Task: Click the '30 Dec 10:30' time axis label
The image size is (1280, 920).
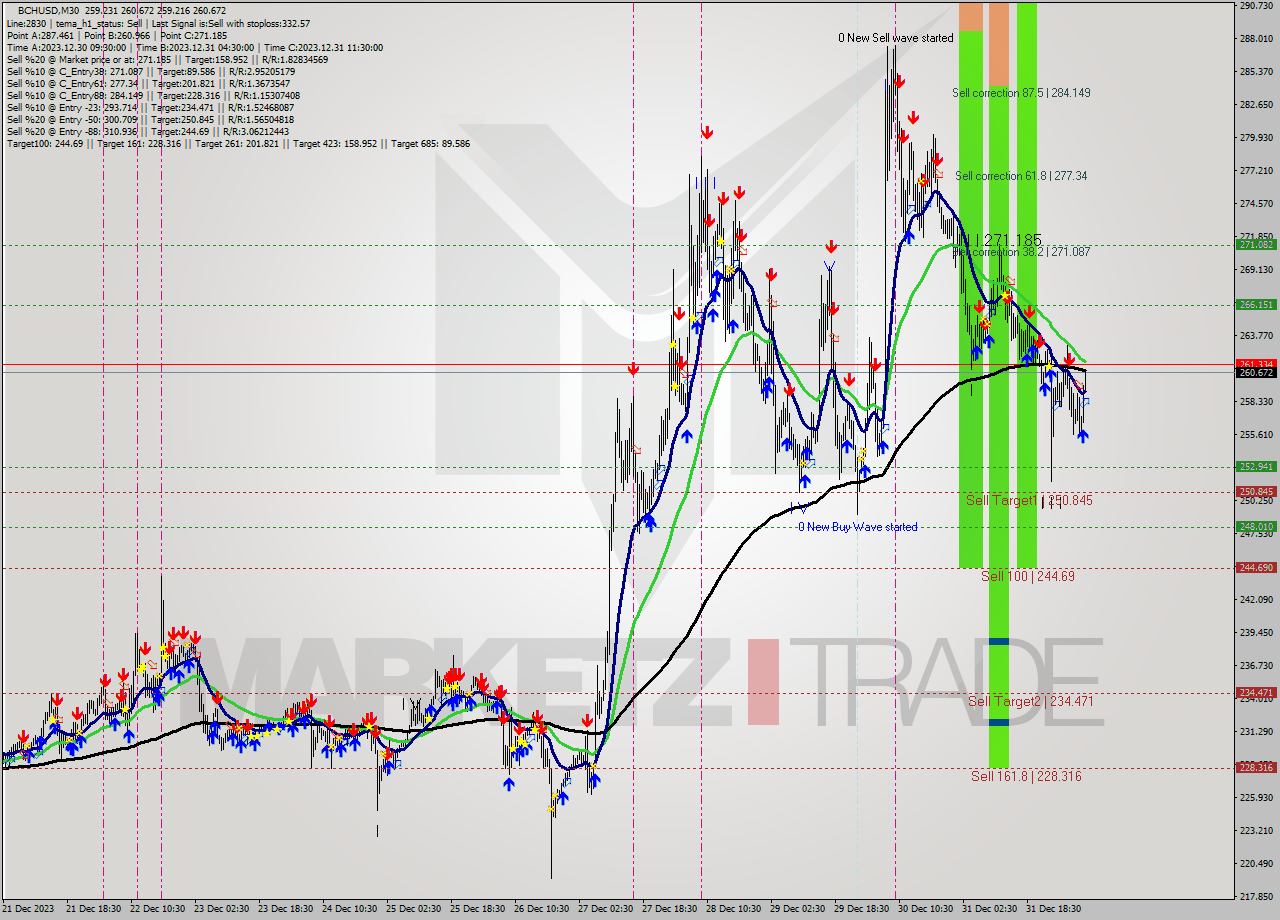Action: coord(925,909)
